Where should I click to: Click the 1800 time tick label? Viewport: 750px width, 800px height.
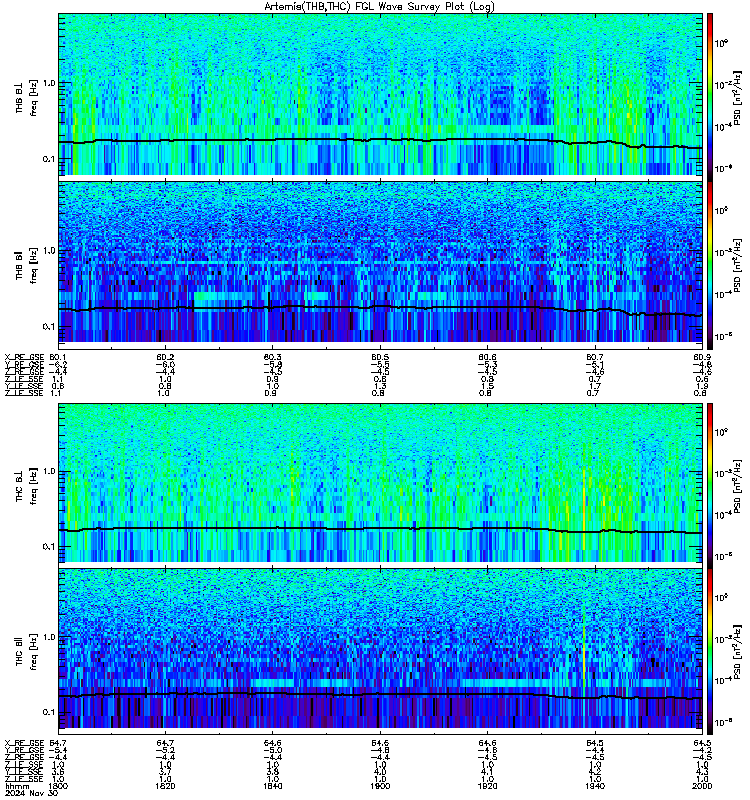click(58, 786)
